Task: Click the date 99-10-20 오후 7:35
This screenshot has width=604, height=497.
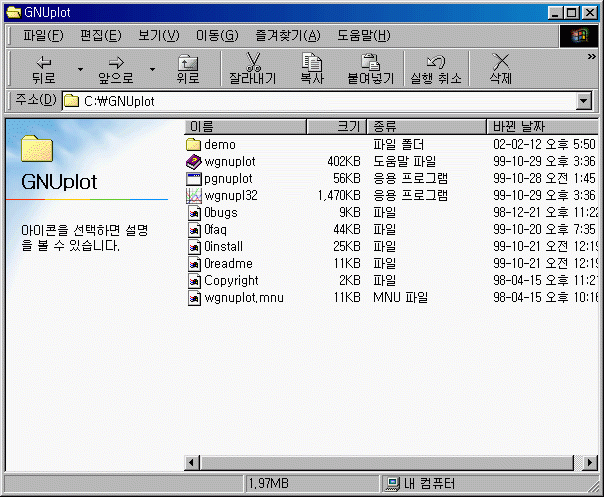Action: point(544,230)
